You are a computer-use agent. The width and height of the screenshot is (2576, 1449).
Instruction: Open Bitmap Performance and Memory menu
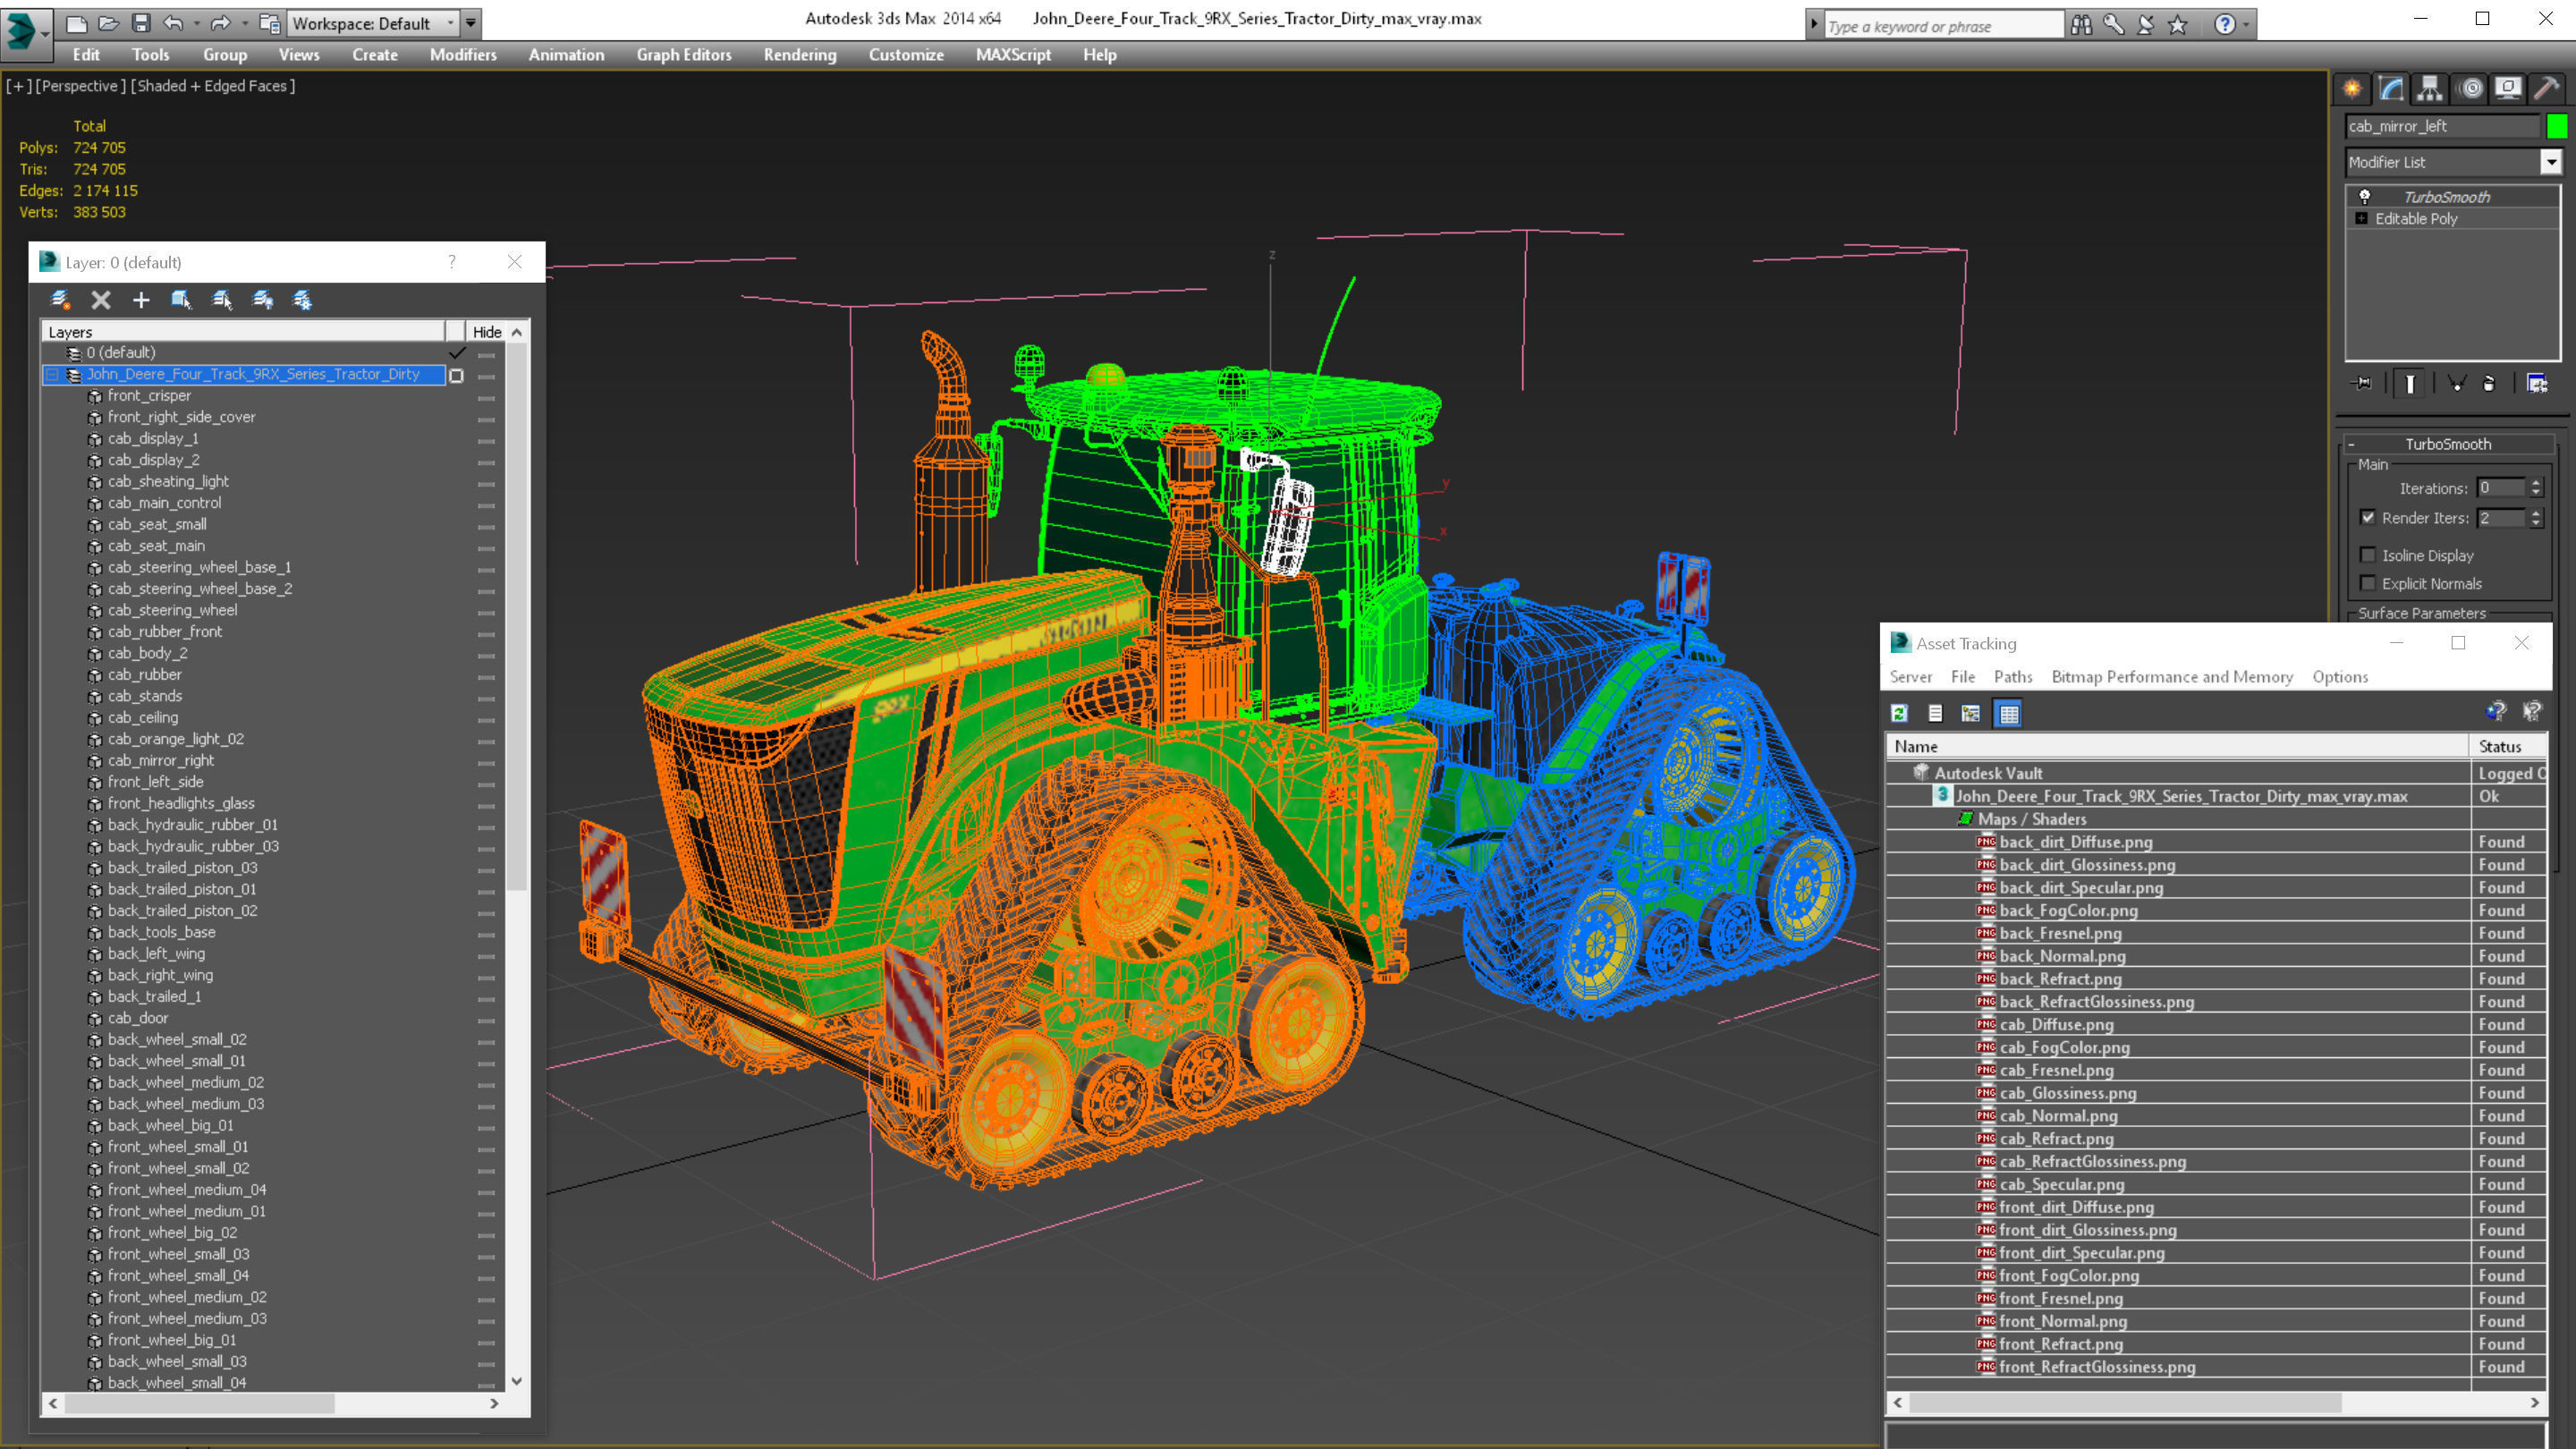[2172, 676]
